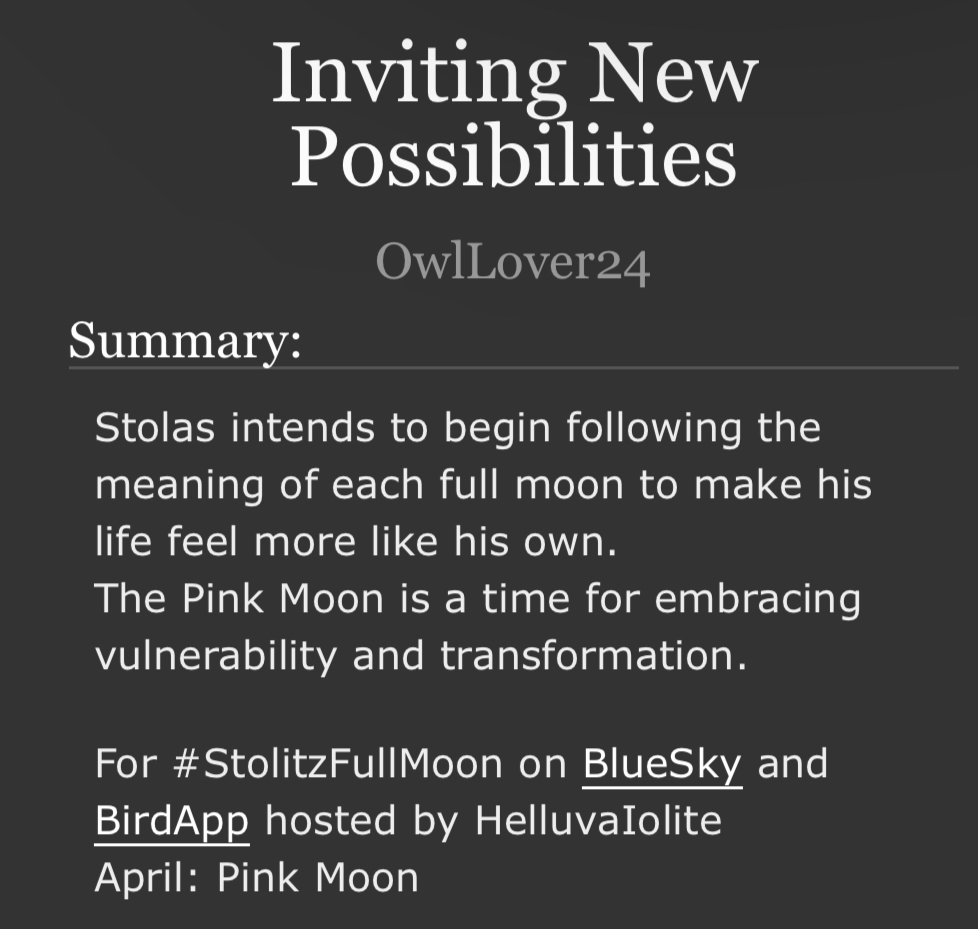This screenshot has height=929, width=978.
Task: Open the BlueSky link
Action: (x=662, y=765)
